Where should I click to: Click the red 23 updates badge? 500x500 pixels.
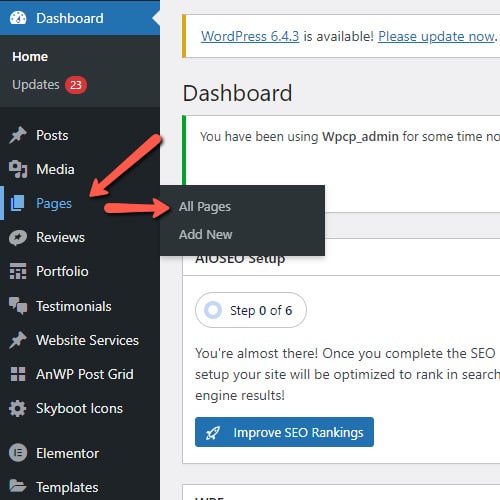click(x=76, y=85)
